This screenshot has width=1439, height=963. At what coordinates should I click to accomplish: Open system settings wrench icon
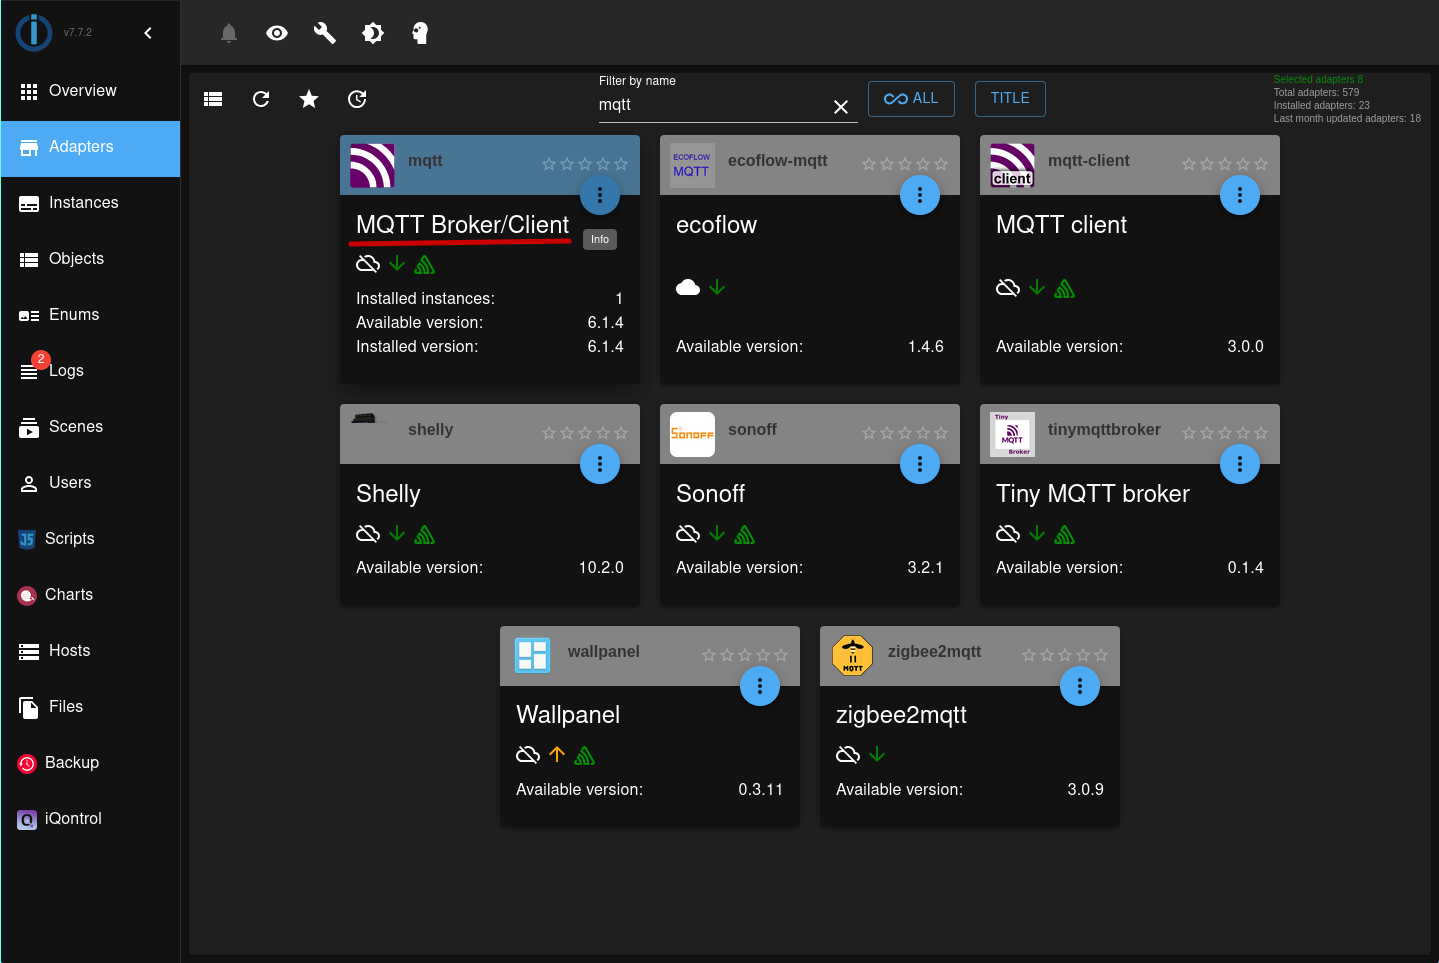[x=325, y=33]
